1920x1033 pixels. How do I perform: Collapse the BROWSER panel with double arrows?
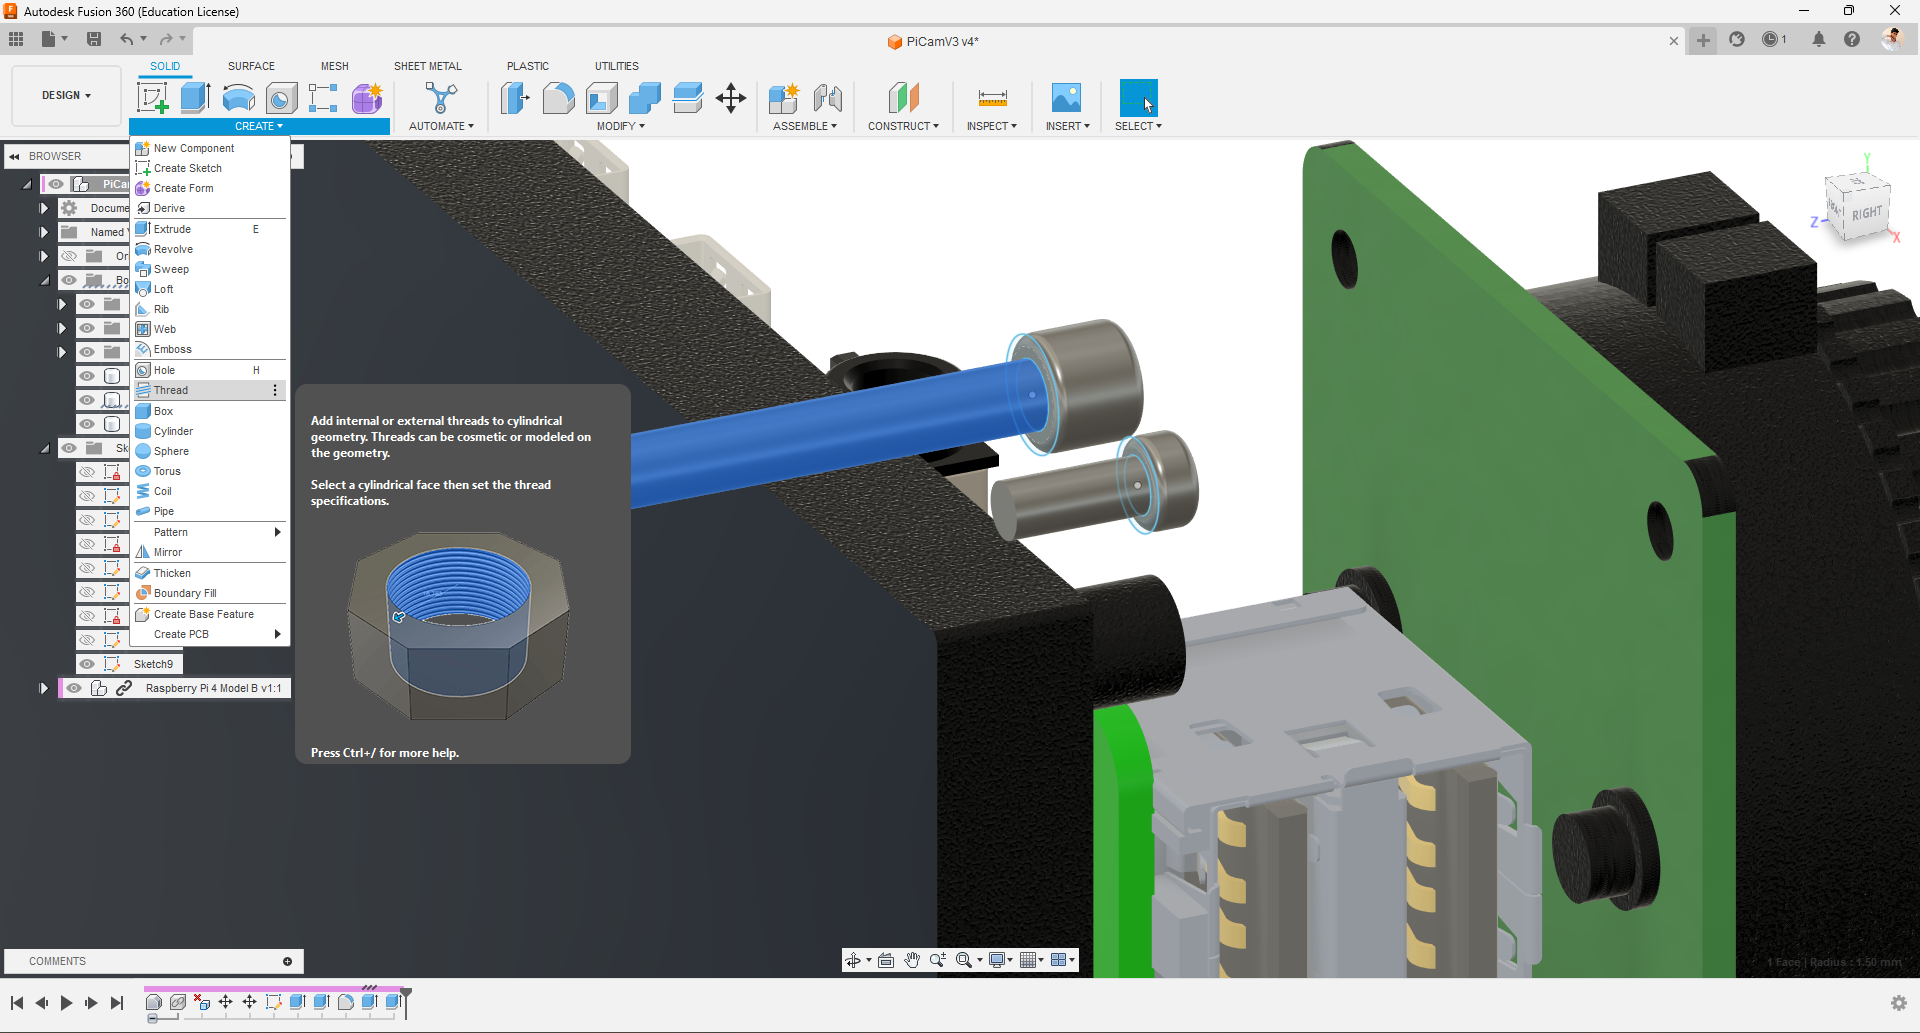(x=15, y=156)
